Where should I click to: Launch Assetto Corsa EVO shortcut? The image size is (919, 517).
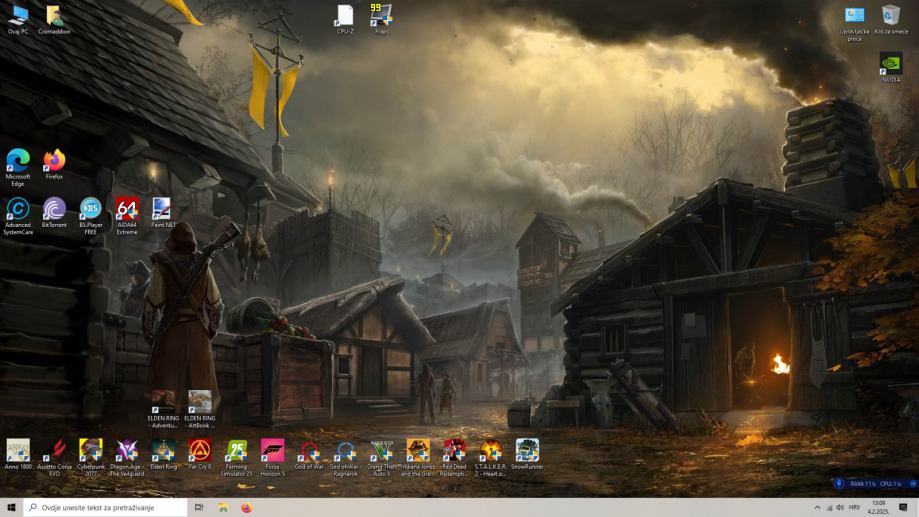pos(54,458)
